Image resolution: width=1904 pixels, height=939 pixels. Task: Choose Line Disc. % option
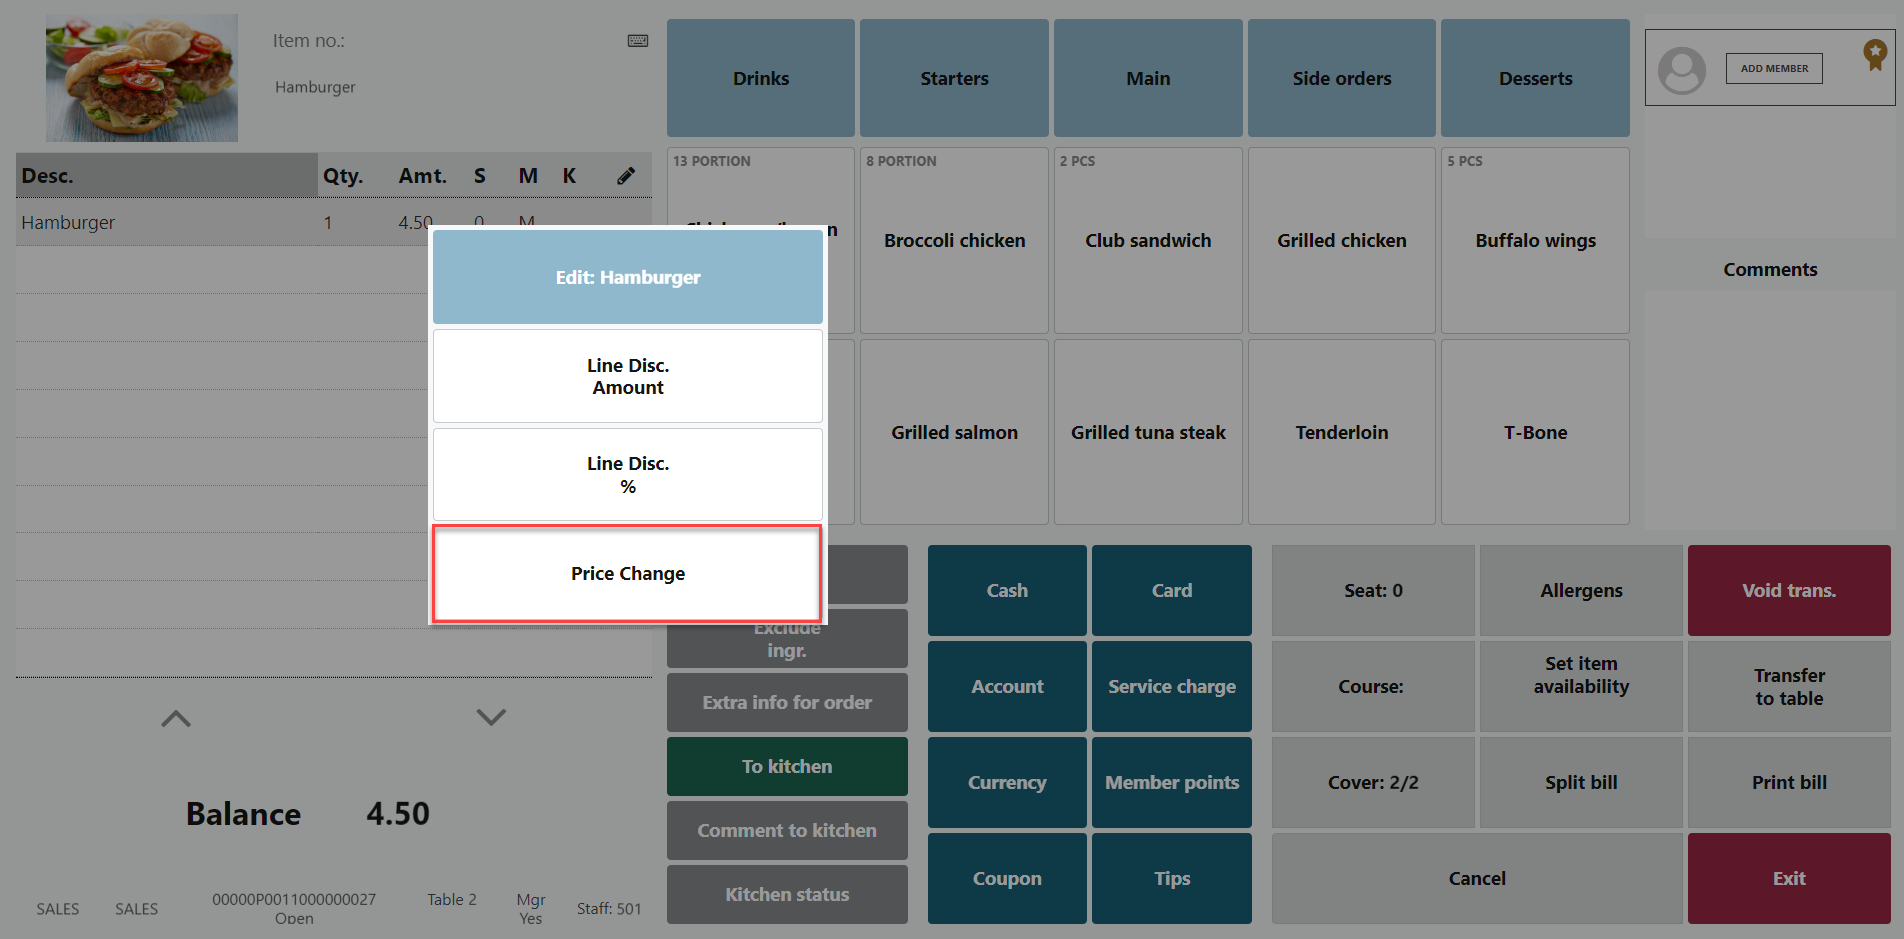point(627,475)
